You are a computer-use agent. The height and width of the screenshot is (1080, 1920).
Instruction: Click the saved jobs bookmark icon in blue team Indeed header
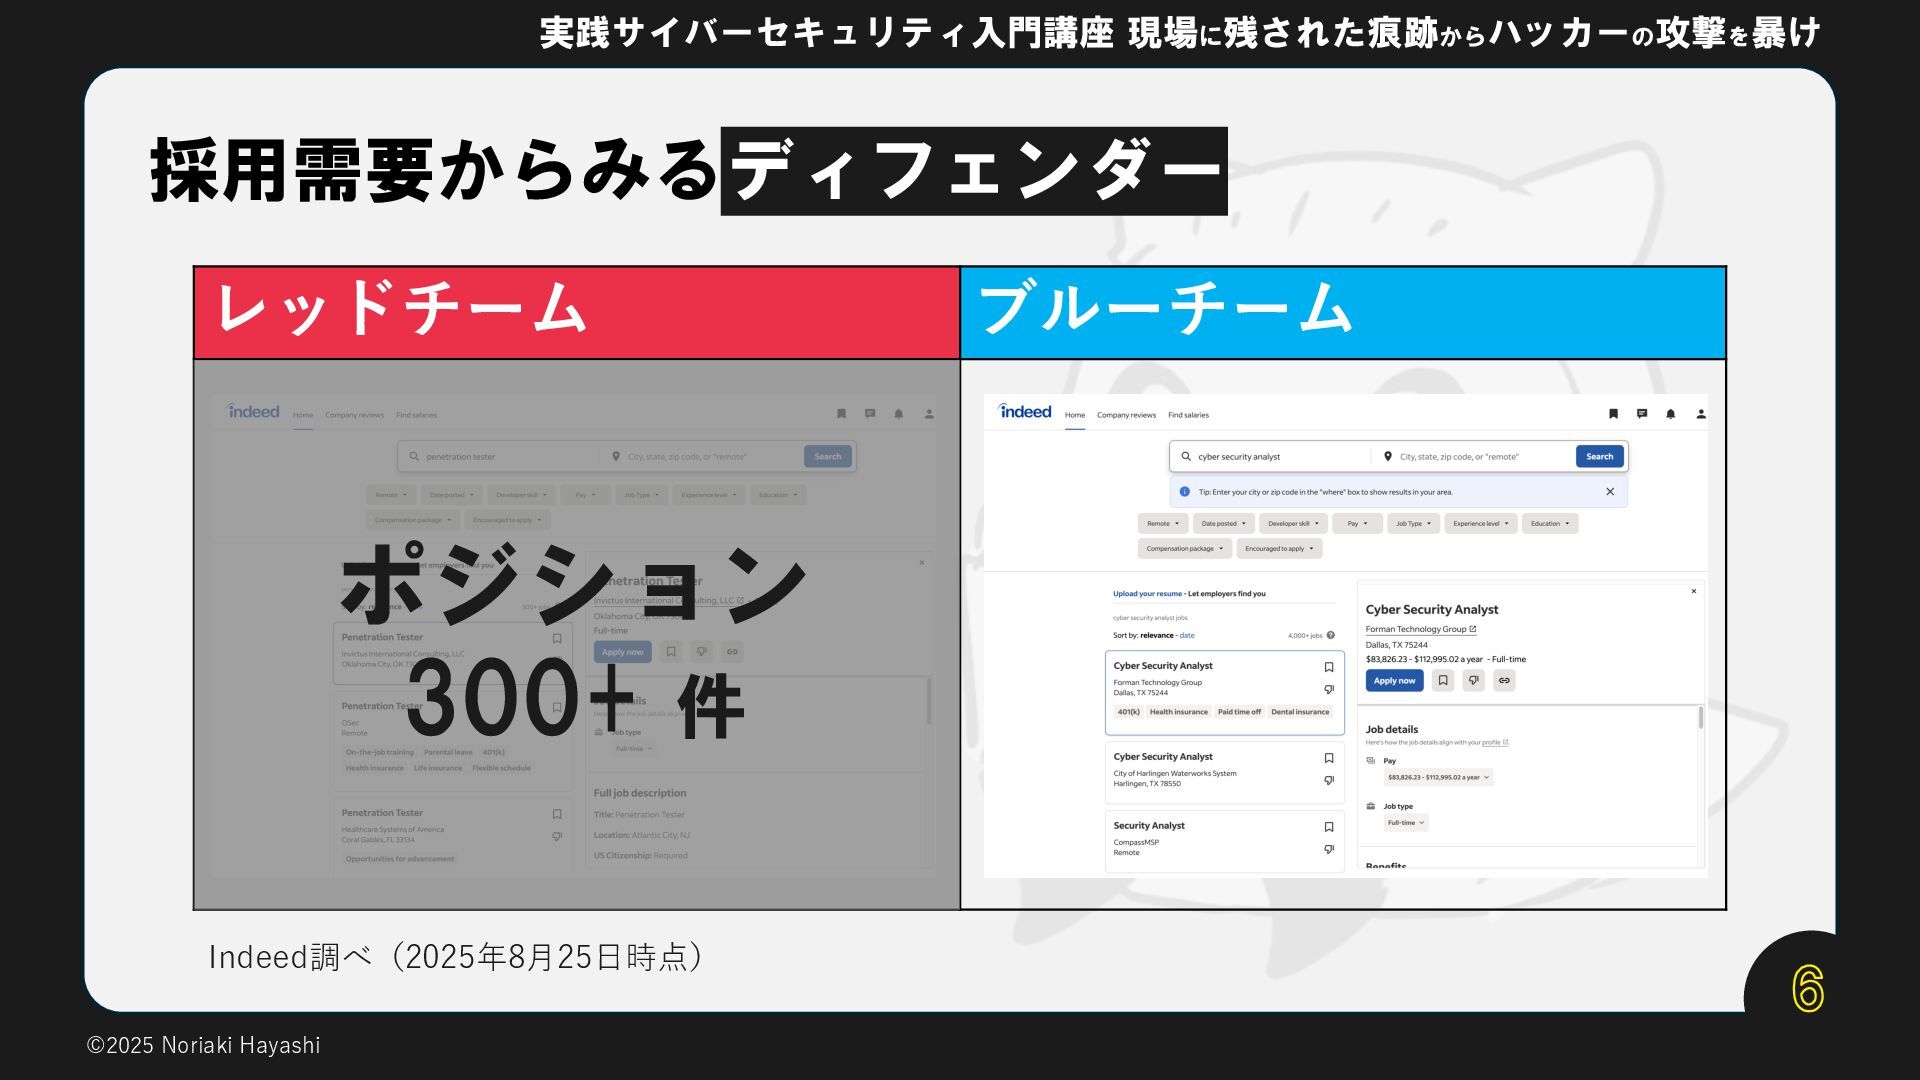pos(1613,414)
